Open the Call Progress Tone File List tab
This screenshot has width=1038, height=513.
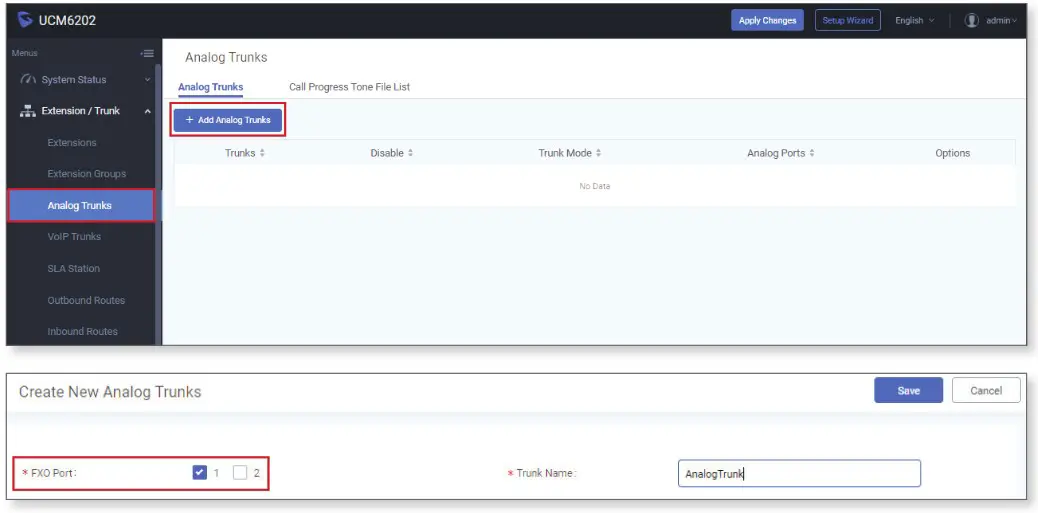[350, 87]
